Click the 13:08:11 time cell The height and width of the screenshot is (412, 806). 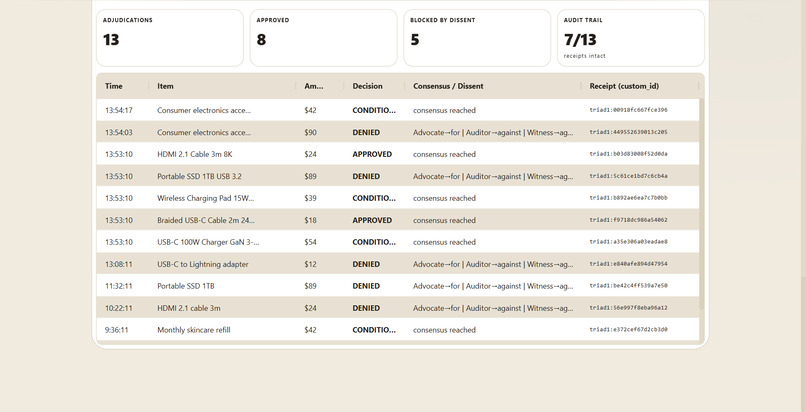coord(119,264)
